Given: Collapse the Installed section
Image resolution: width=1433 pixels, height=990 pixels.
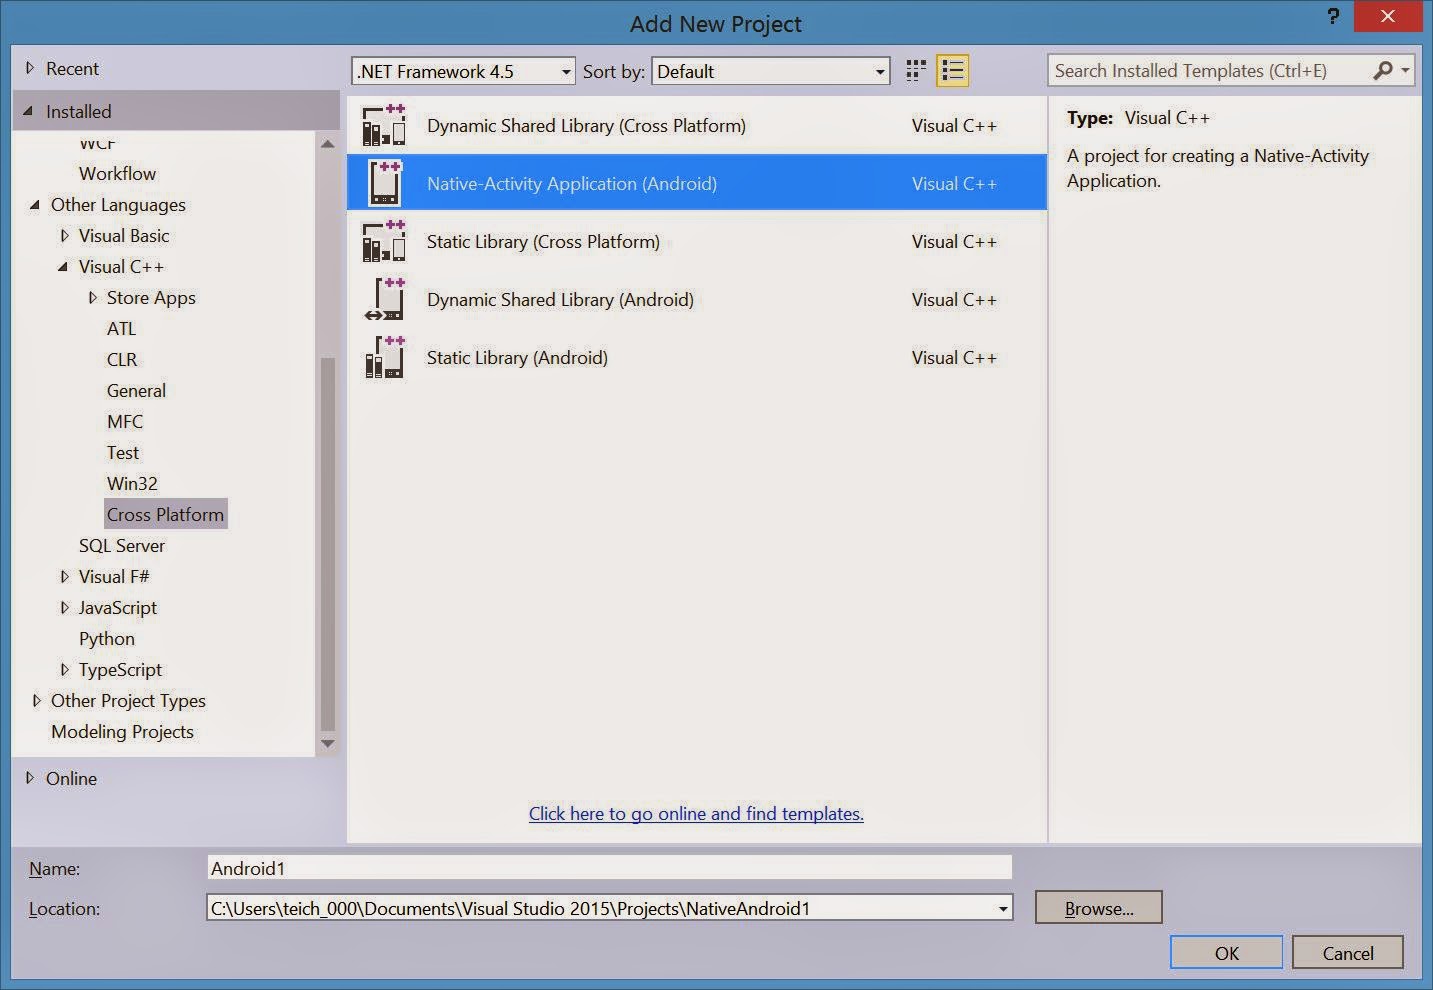Looking at the screenshot, I should pyautogui.click(x=28, y=111).
